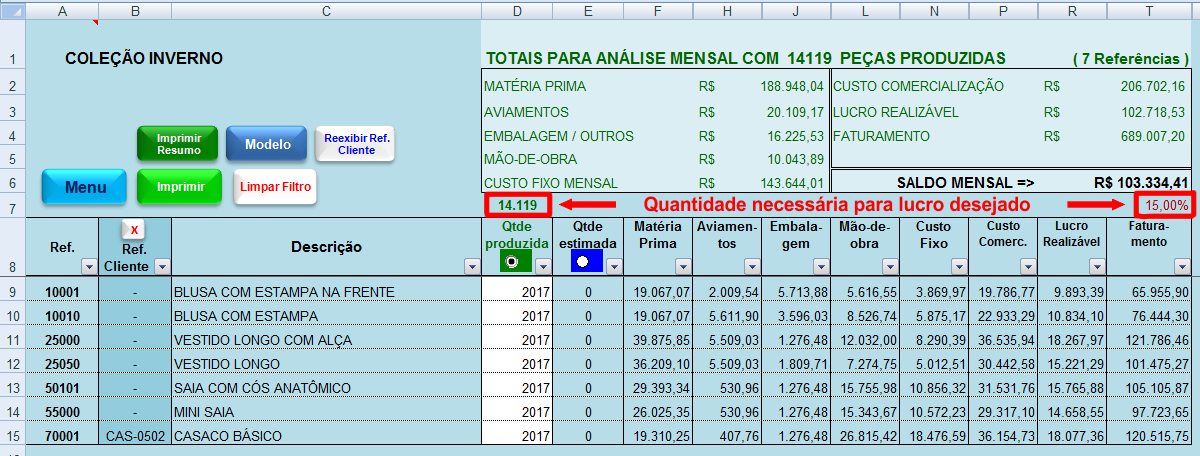Select the CAS-0502 client reference cell
Screen dimensions: 1200x456
(135, 436)
